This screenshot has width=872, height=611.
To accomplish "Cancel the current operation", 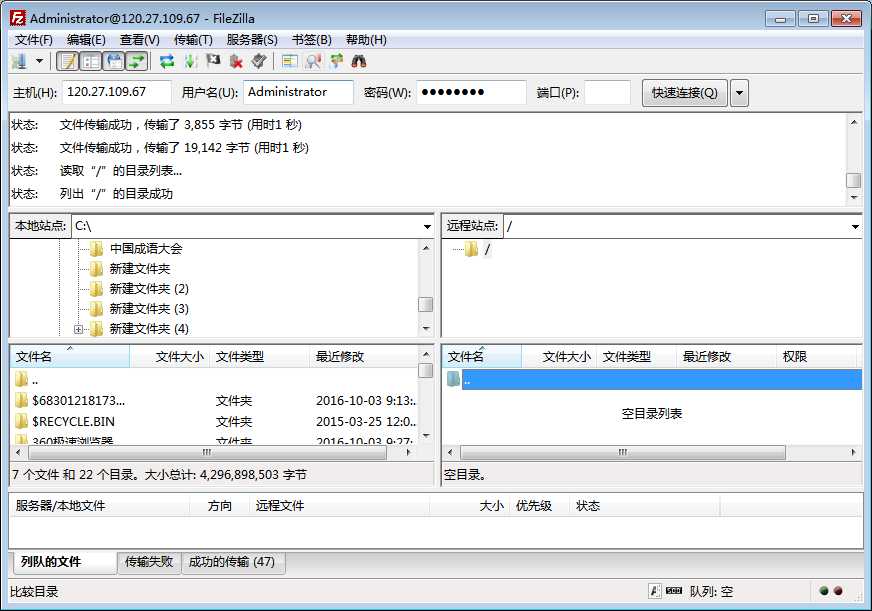I will click(x=213, y=61).
